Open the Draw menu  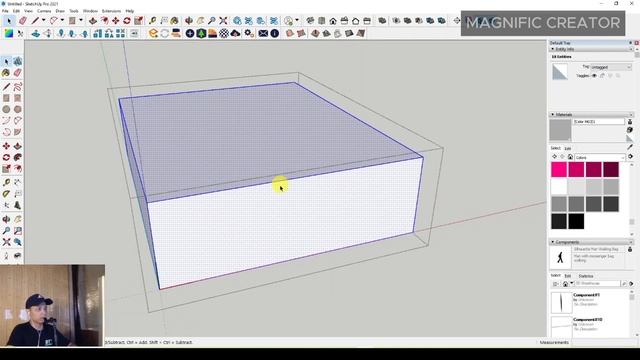click(60, 11)
